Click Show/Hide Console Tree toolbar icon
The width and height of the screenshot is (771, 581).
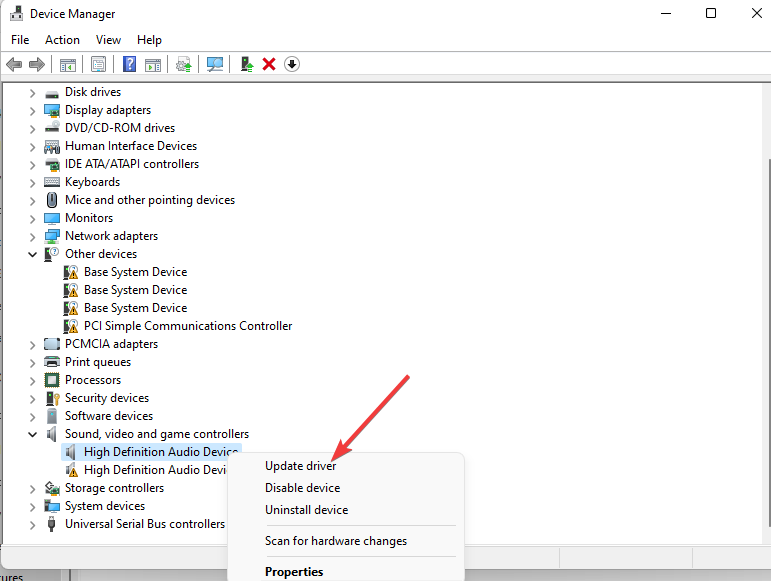[68, 64]
